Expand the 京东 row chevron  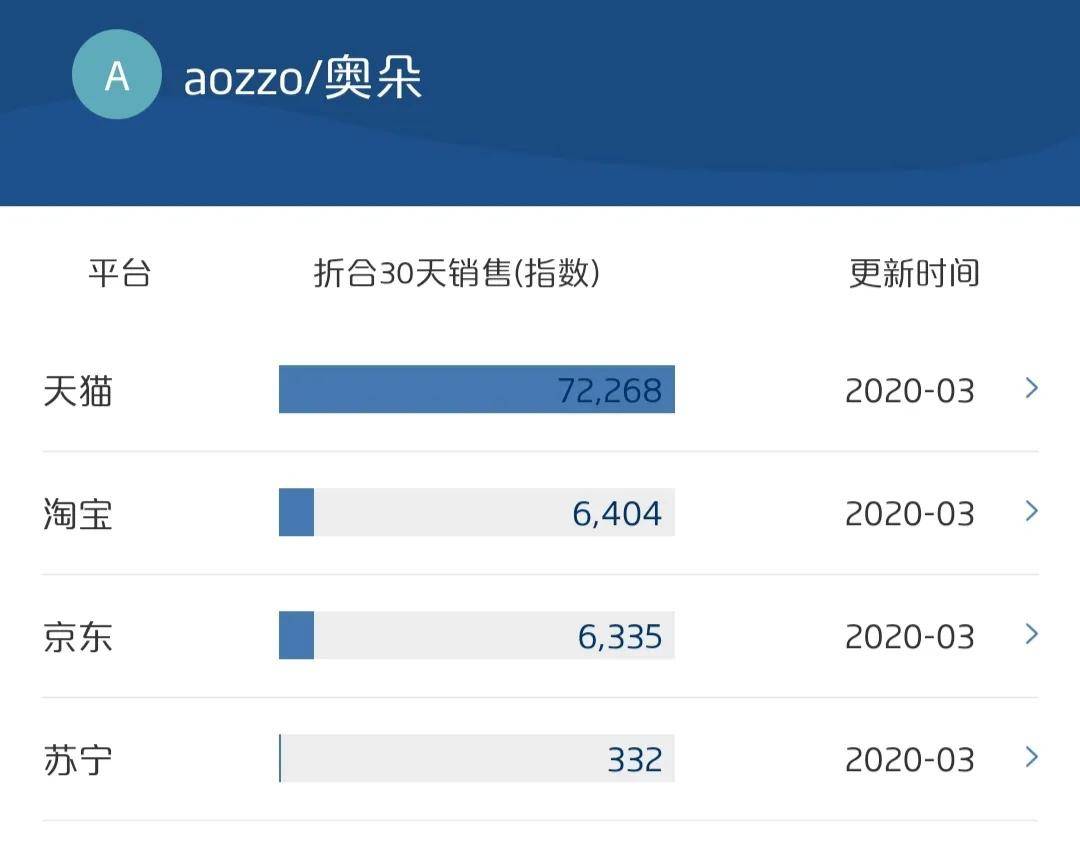[1032, 634]
